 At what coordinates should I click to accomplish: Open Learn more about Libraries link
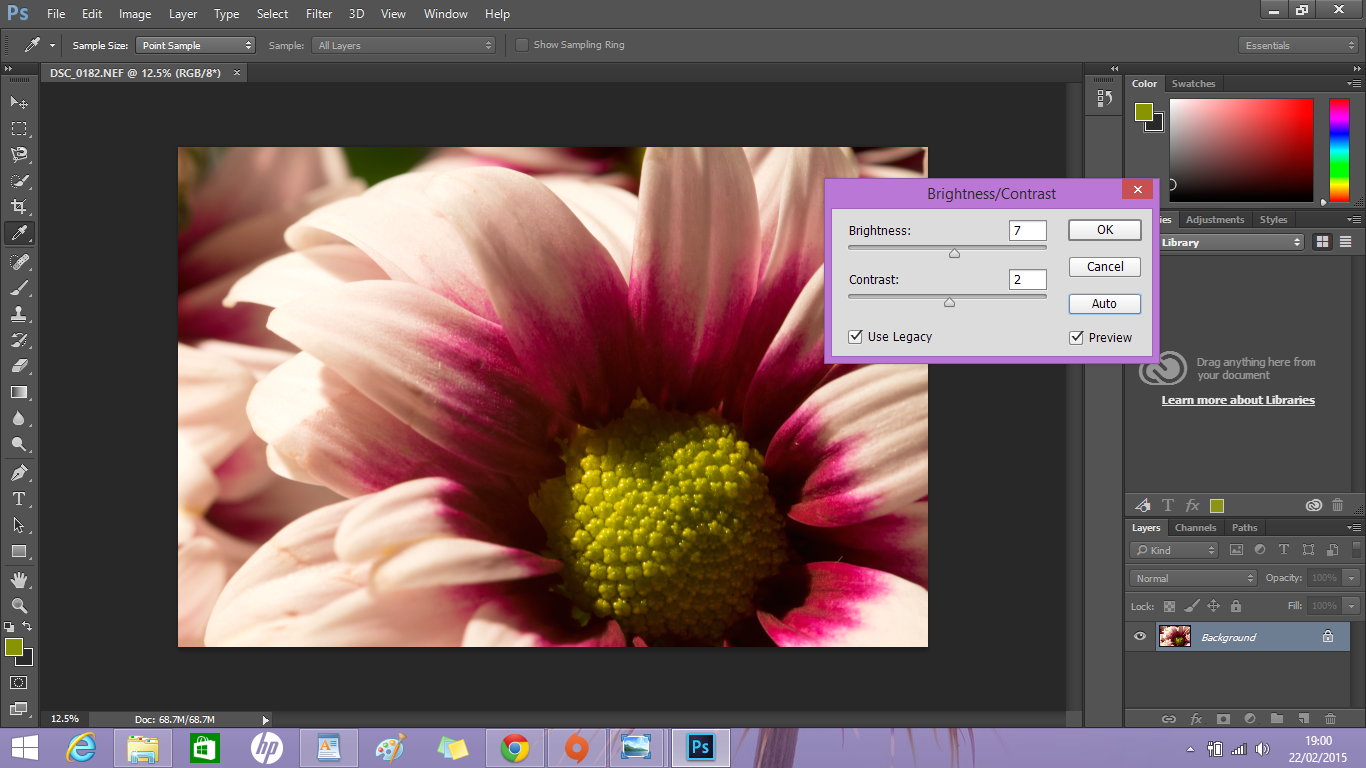(x=1238, y=400)
